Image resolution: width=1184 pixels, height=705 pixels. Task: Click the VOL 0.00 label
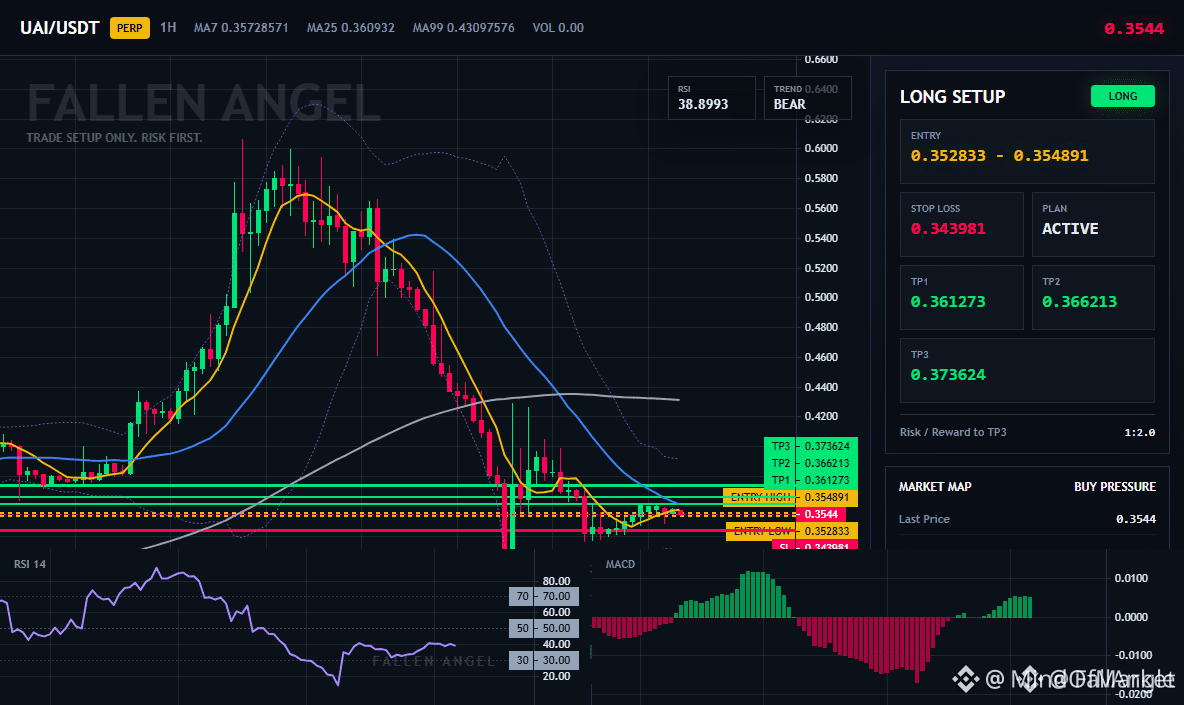pyautogui.click(x=558, y=28)
